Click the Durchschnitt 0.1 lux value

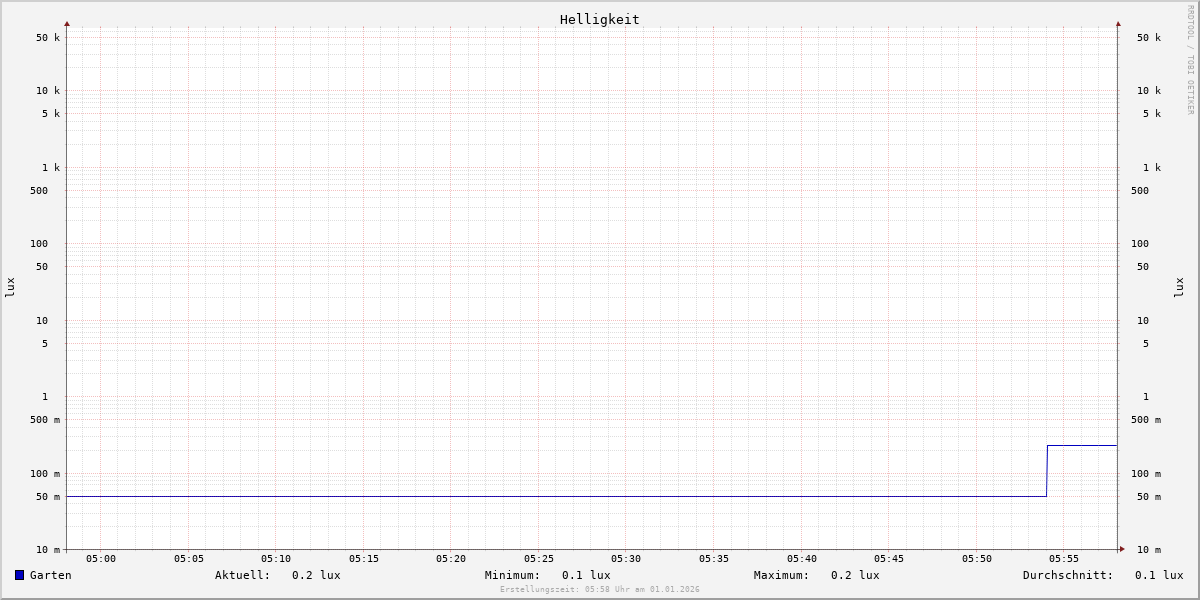click(x=1159, y=575)
